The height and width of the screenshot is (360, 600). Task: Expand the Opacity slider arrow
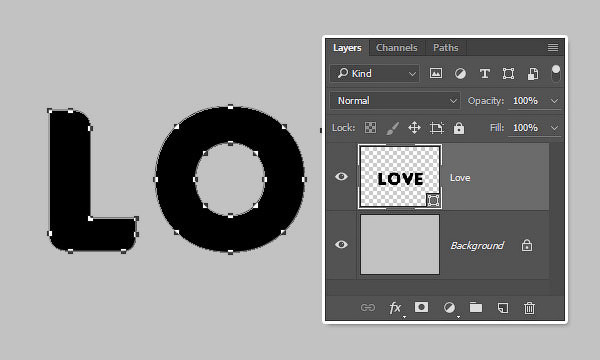coord(554,101)
